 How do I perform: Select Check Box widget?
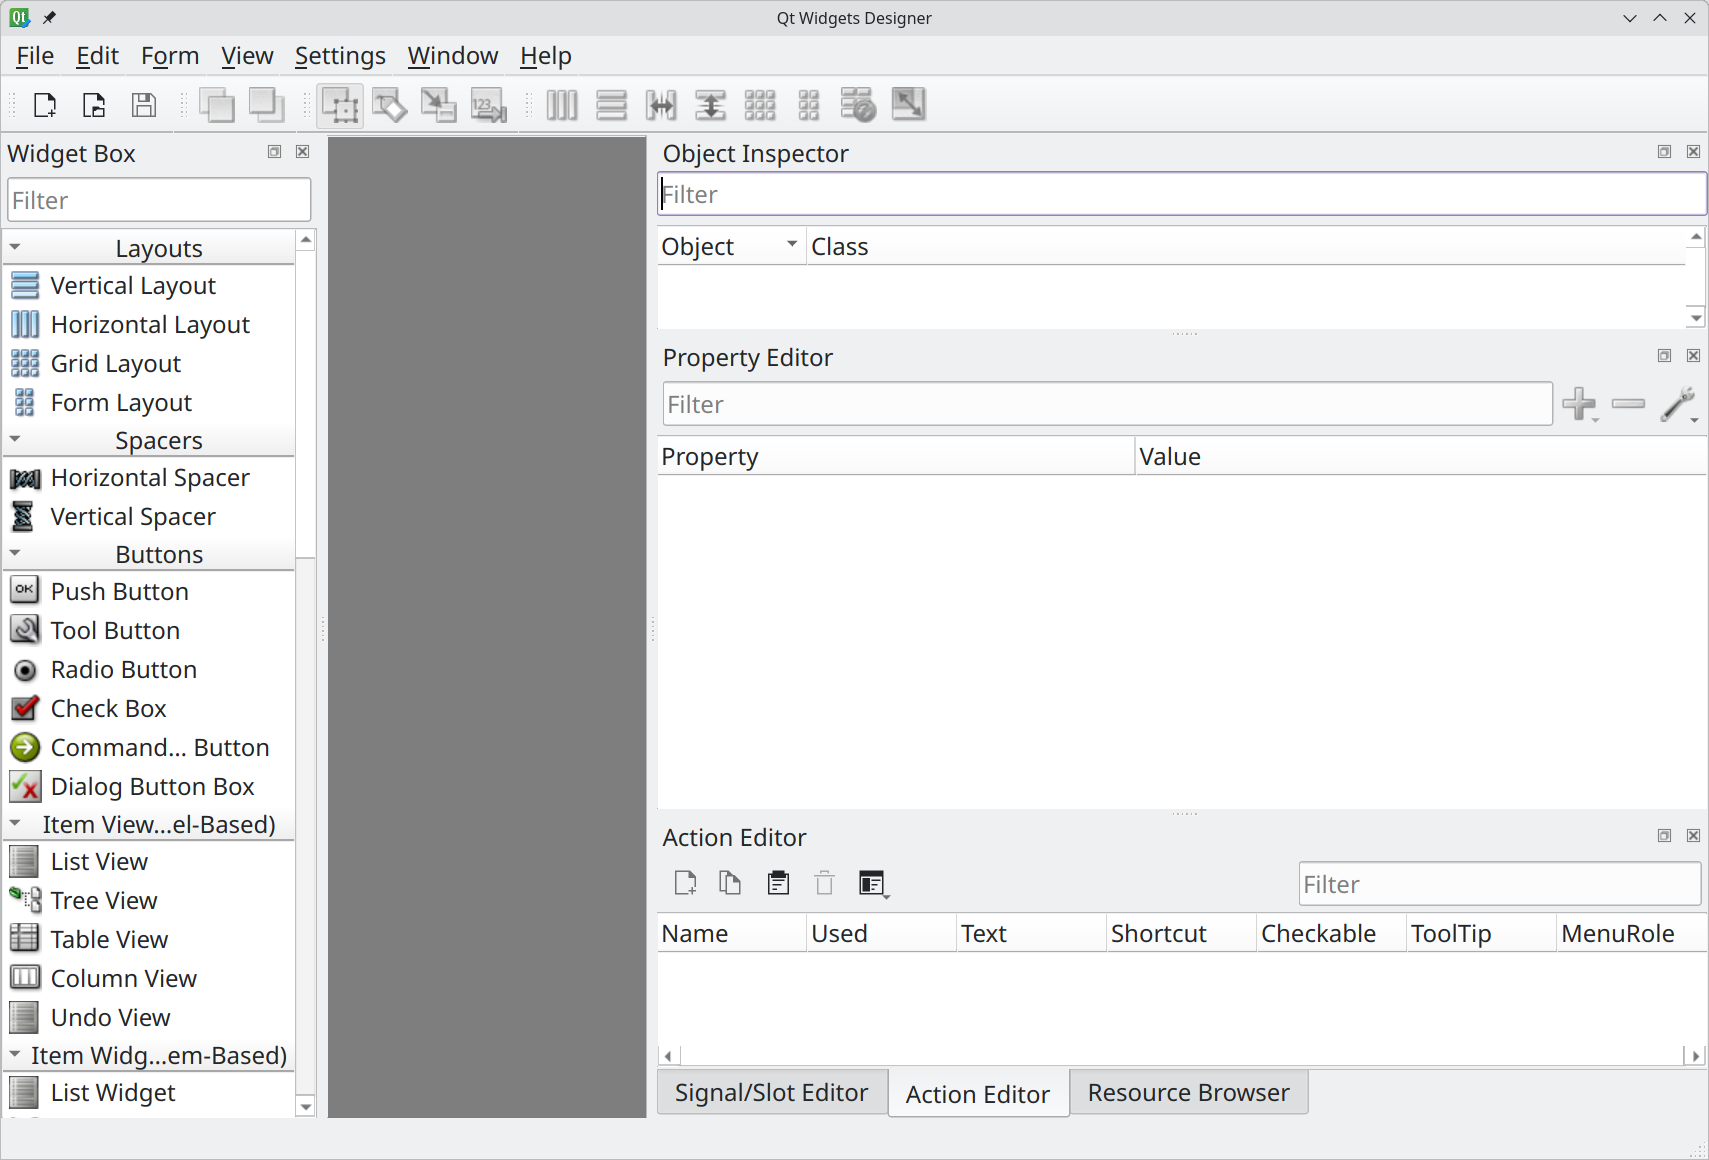[148, 709]
